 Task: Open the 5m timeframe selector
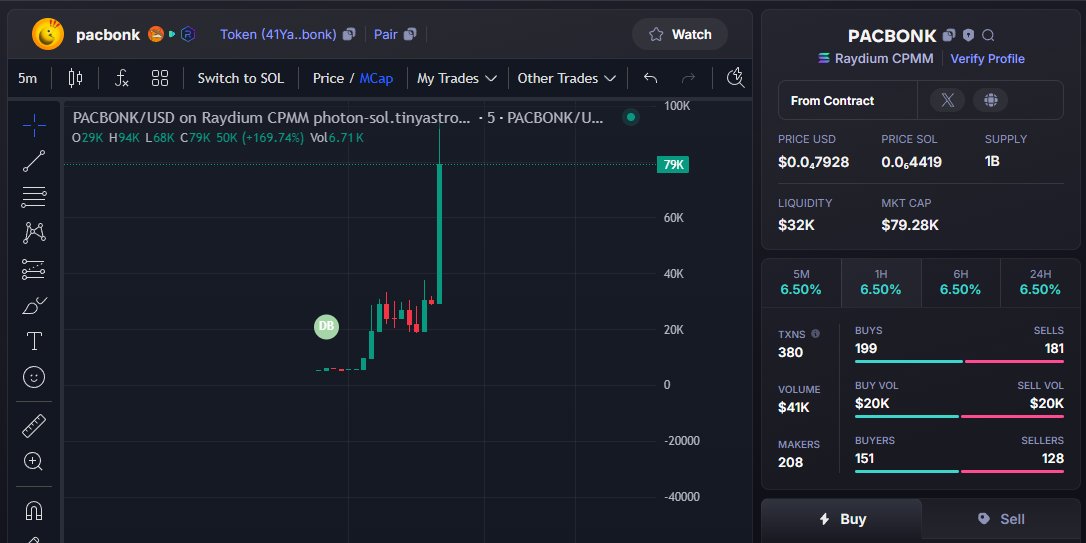tap(28, 78)
